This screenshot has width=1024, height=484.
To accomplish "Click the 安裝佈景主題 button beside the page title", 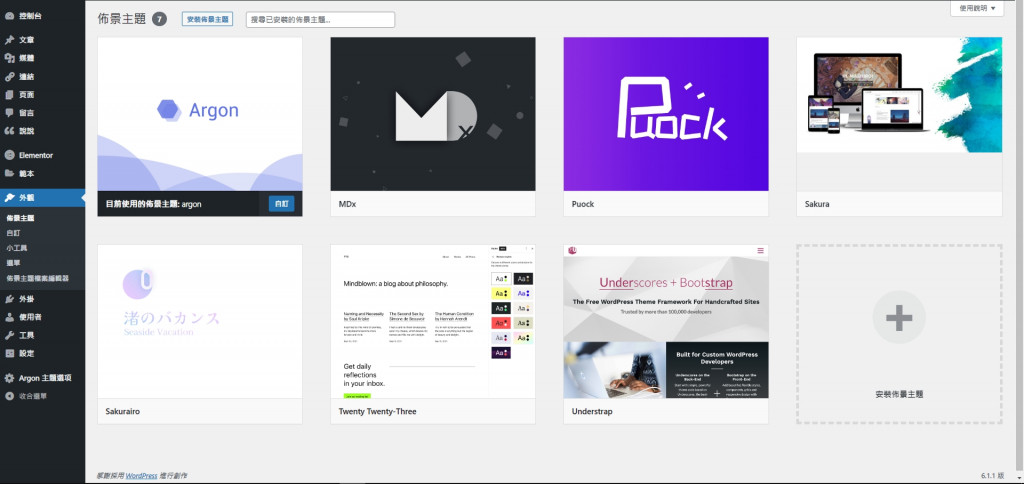I will 208,20.
